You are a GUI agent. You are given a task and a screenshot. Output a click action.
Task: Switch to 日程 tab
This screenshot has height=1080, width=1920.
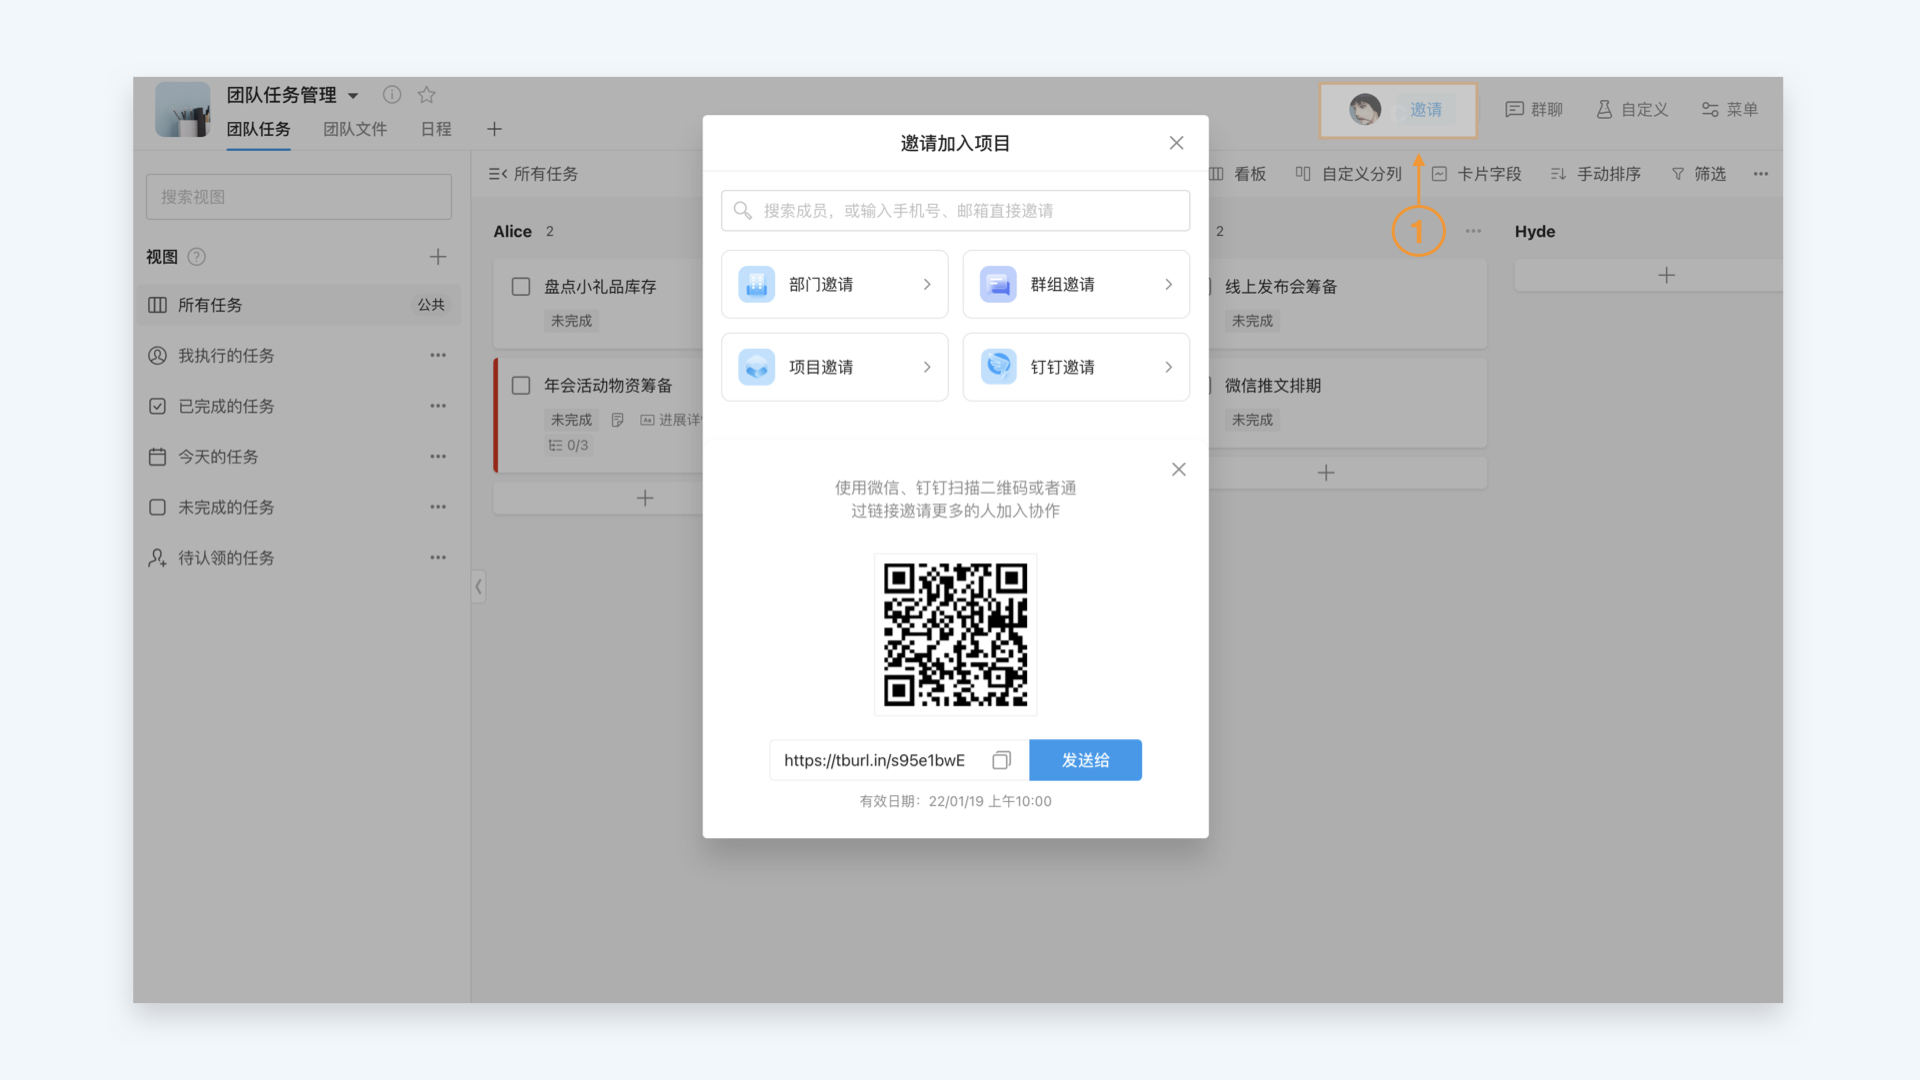point(436,129)
